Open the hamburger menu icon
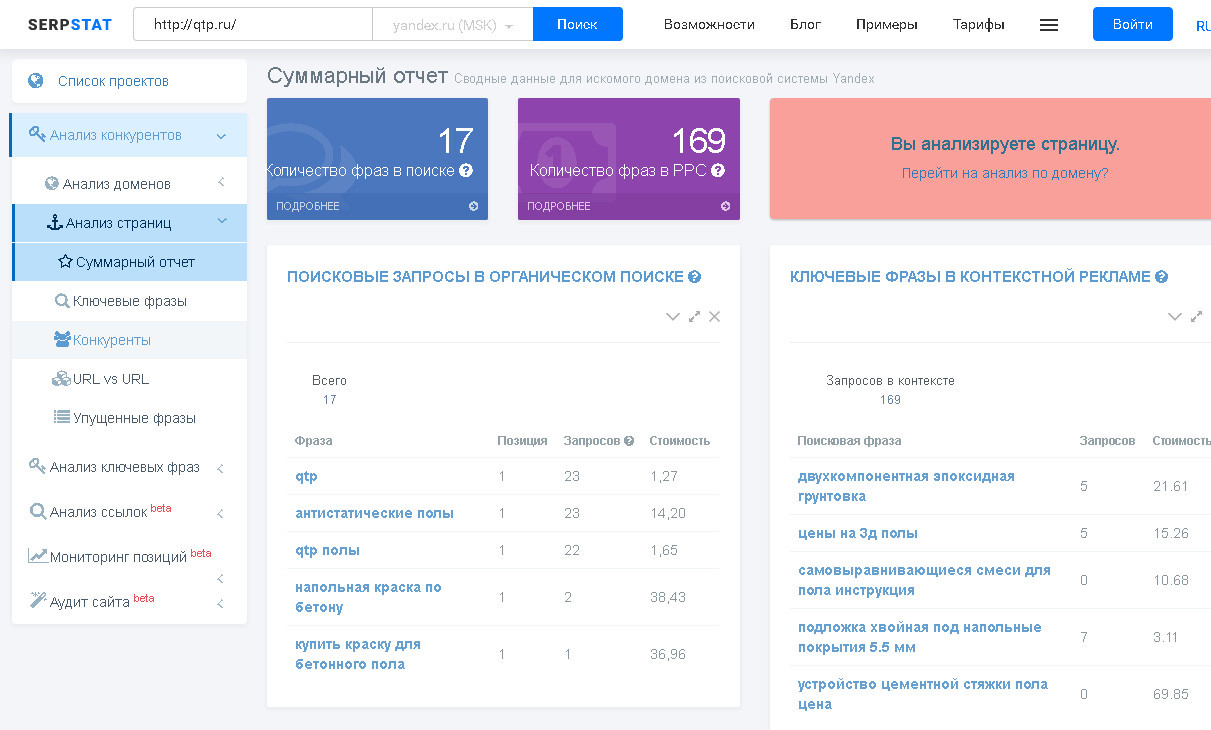This screenshot has width=1211, height=730. [1049, 25]
